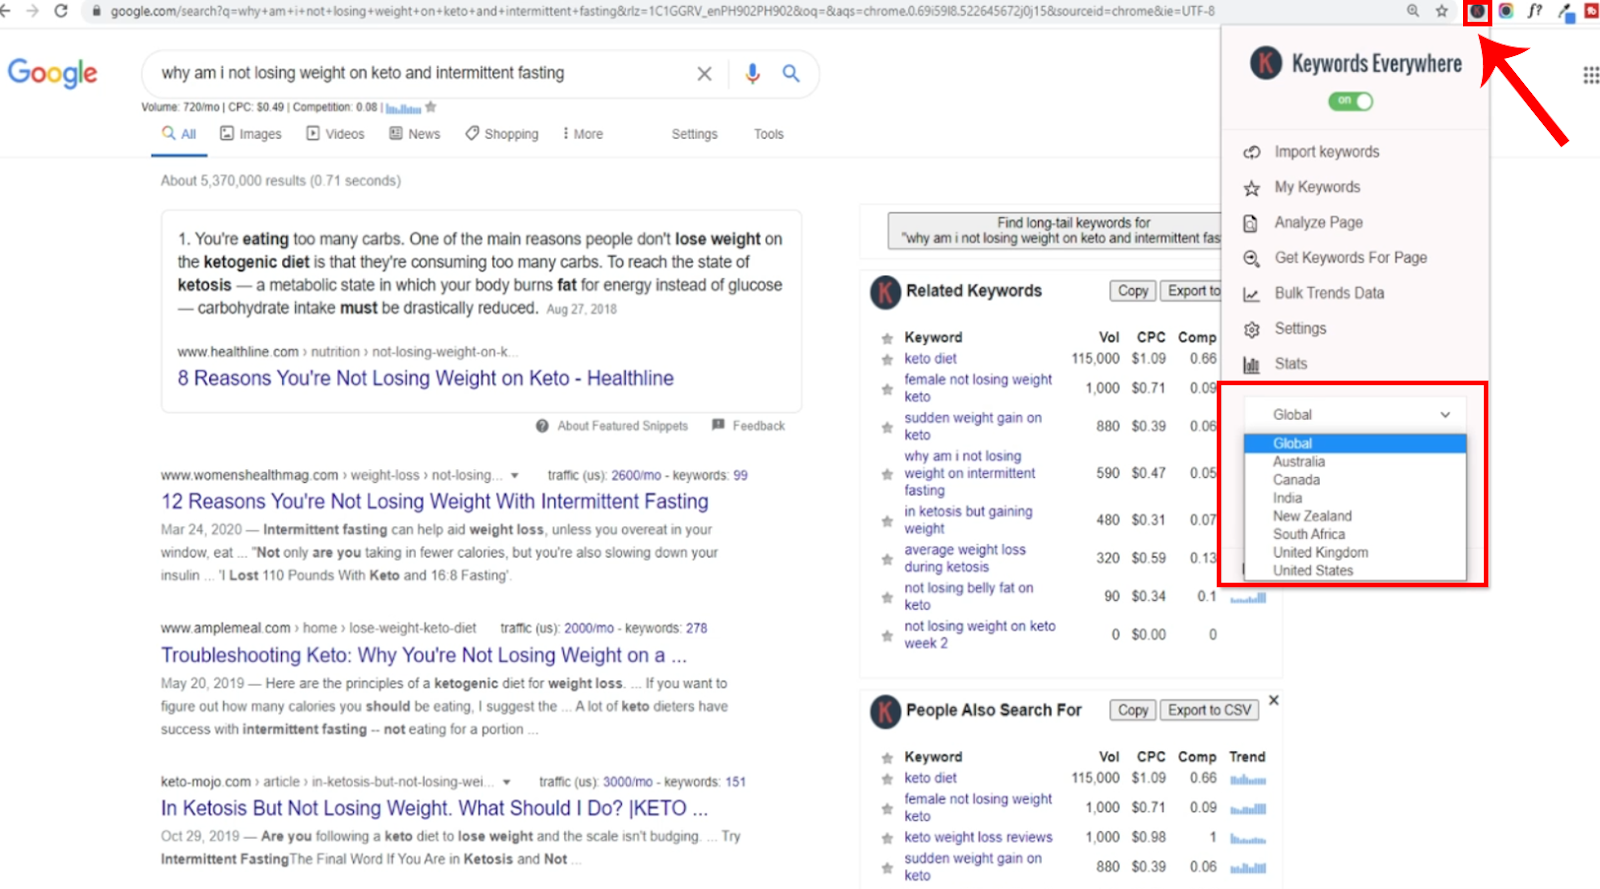Viewport: 1600px width, 889px height.
Task: Open the Google apps grid icon
Action: click(1590, 75)
